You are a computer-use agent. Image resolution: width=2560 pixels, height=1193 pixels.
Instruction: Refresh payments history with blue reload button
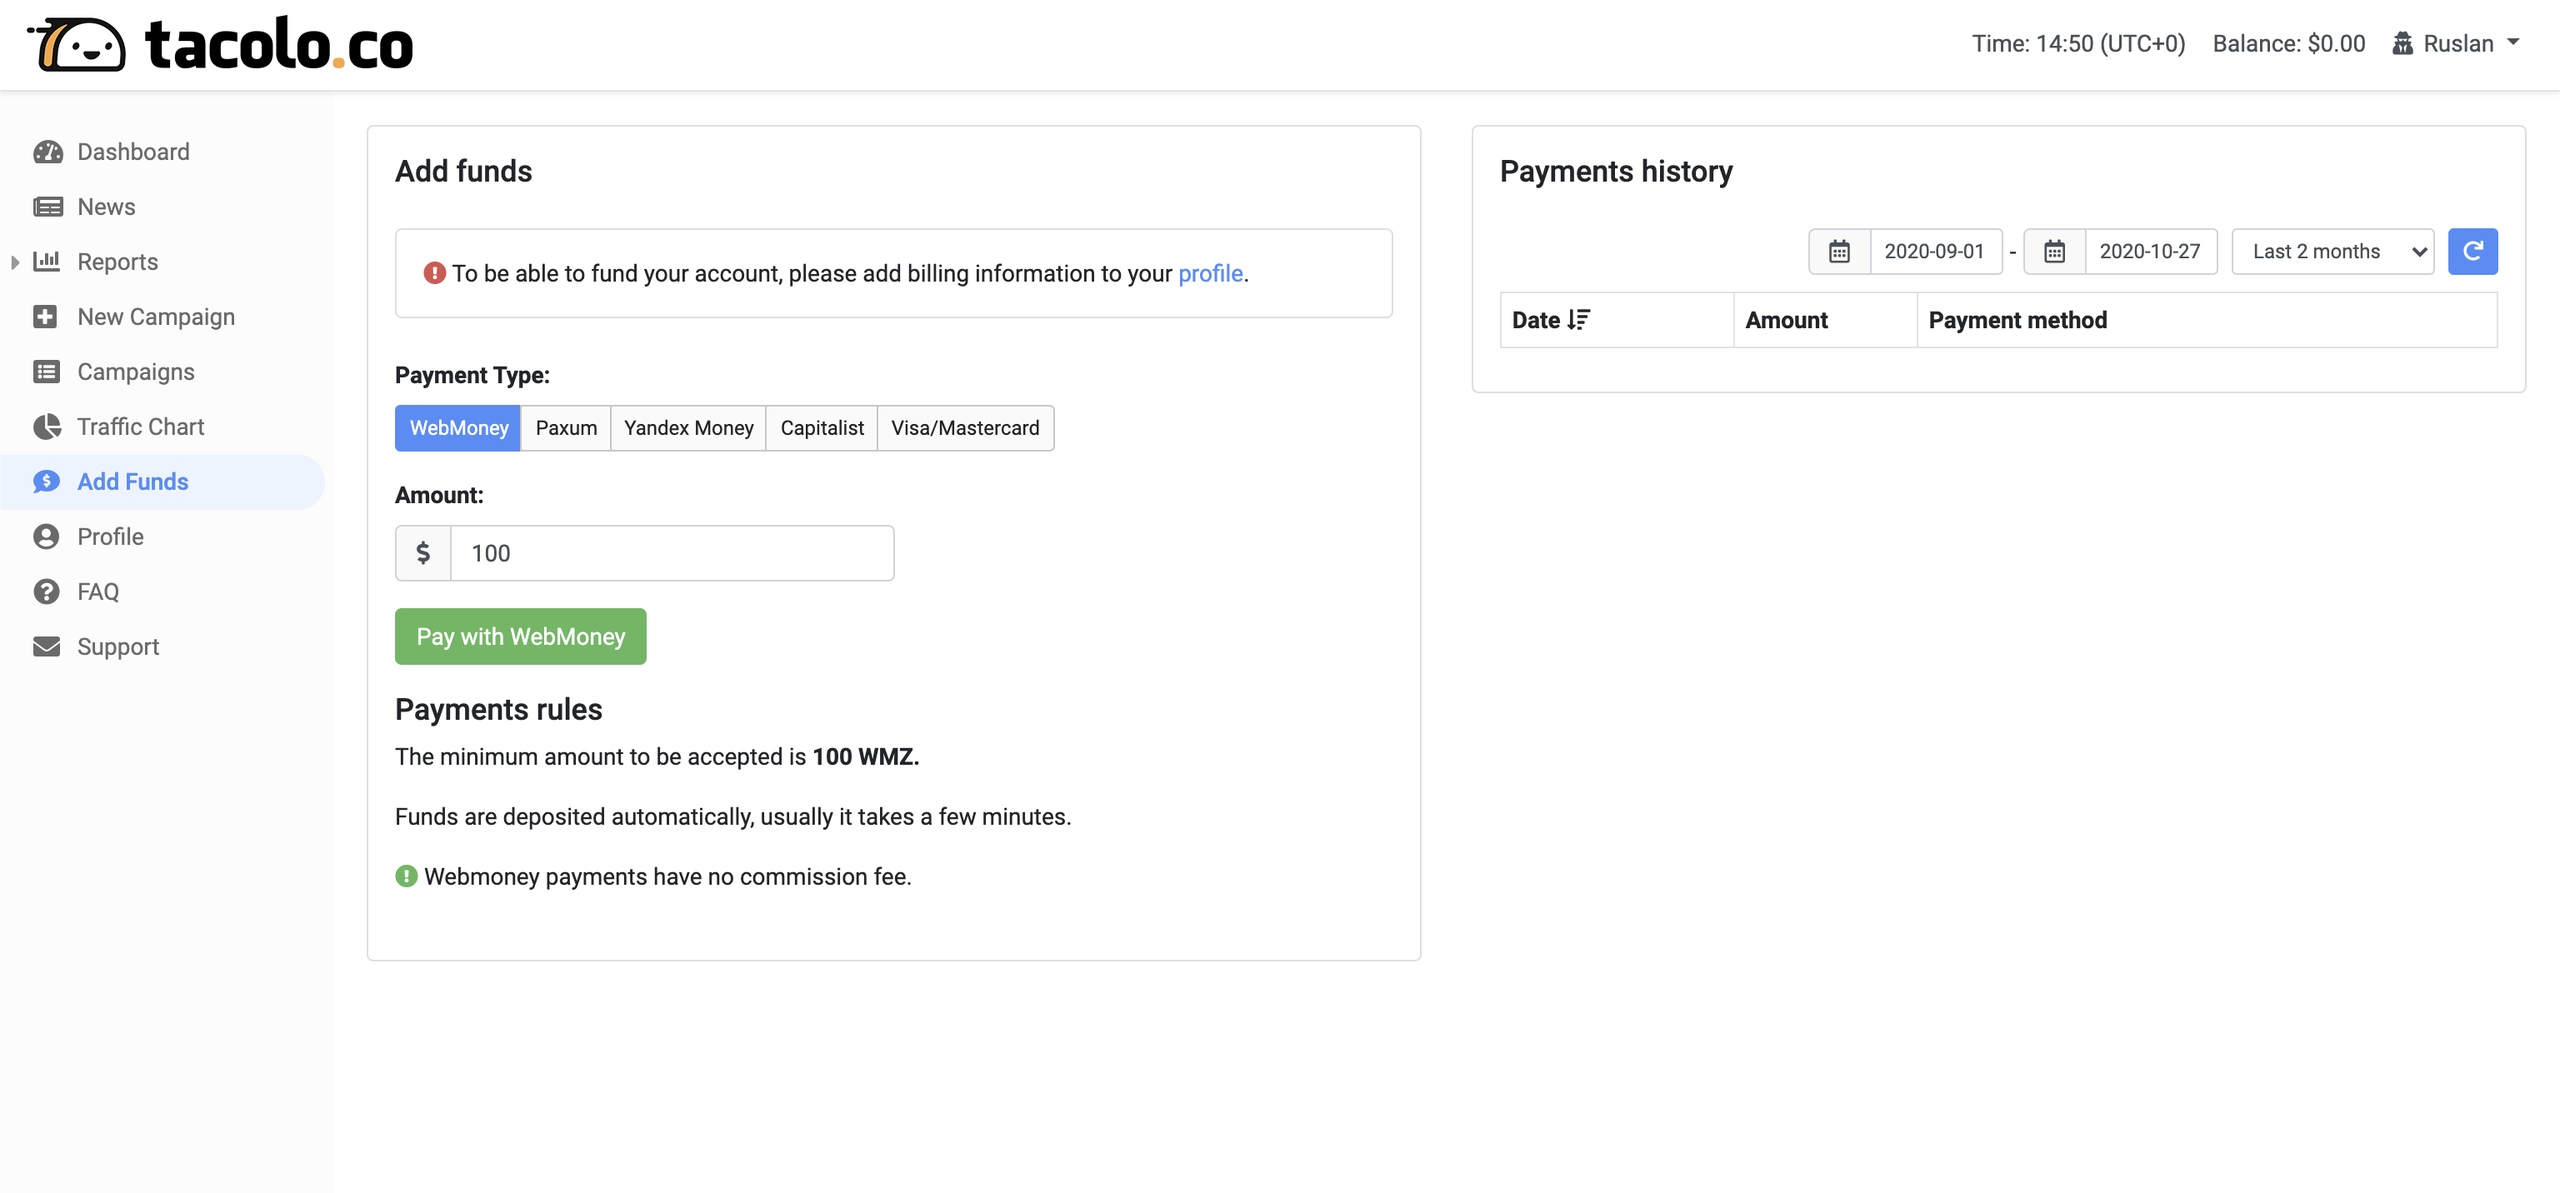(2472, 252)
